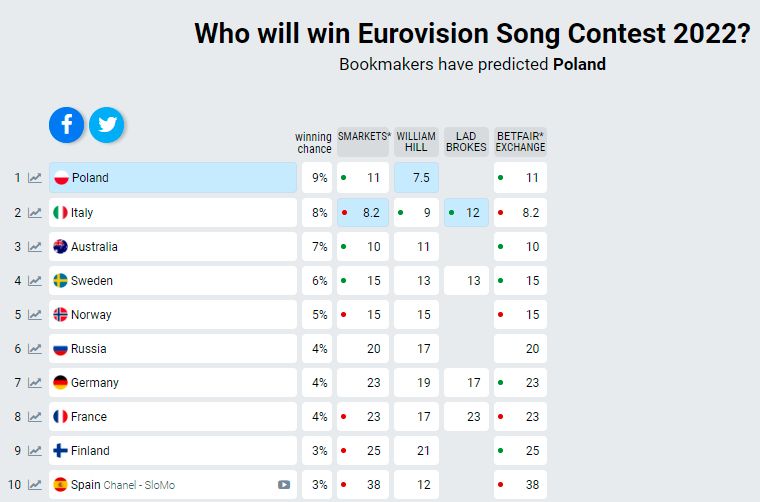Screen dimensions: 760x502
Task: Click Smarkets' 8.2 odds for Italy
Action: (x=363, y=213)
